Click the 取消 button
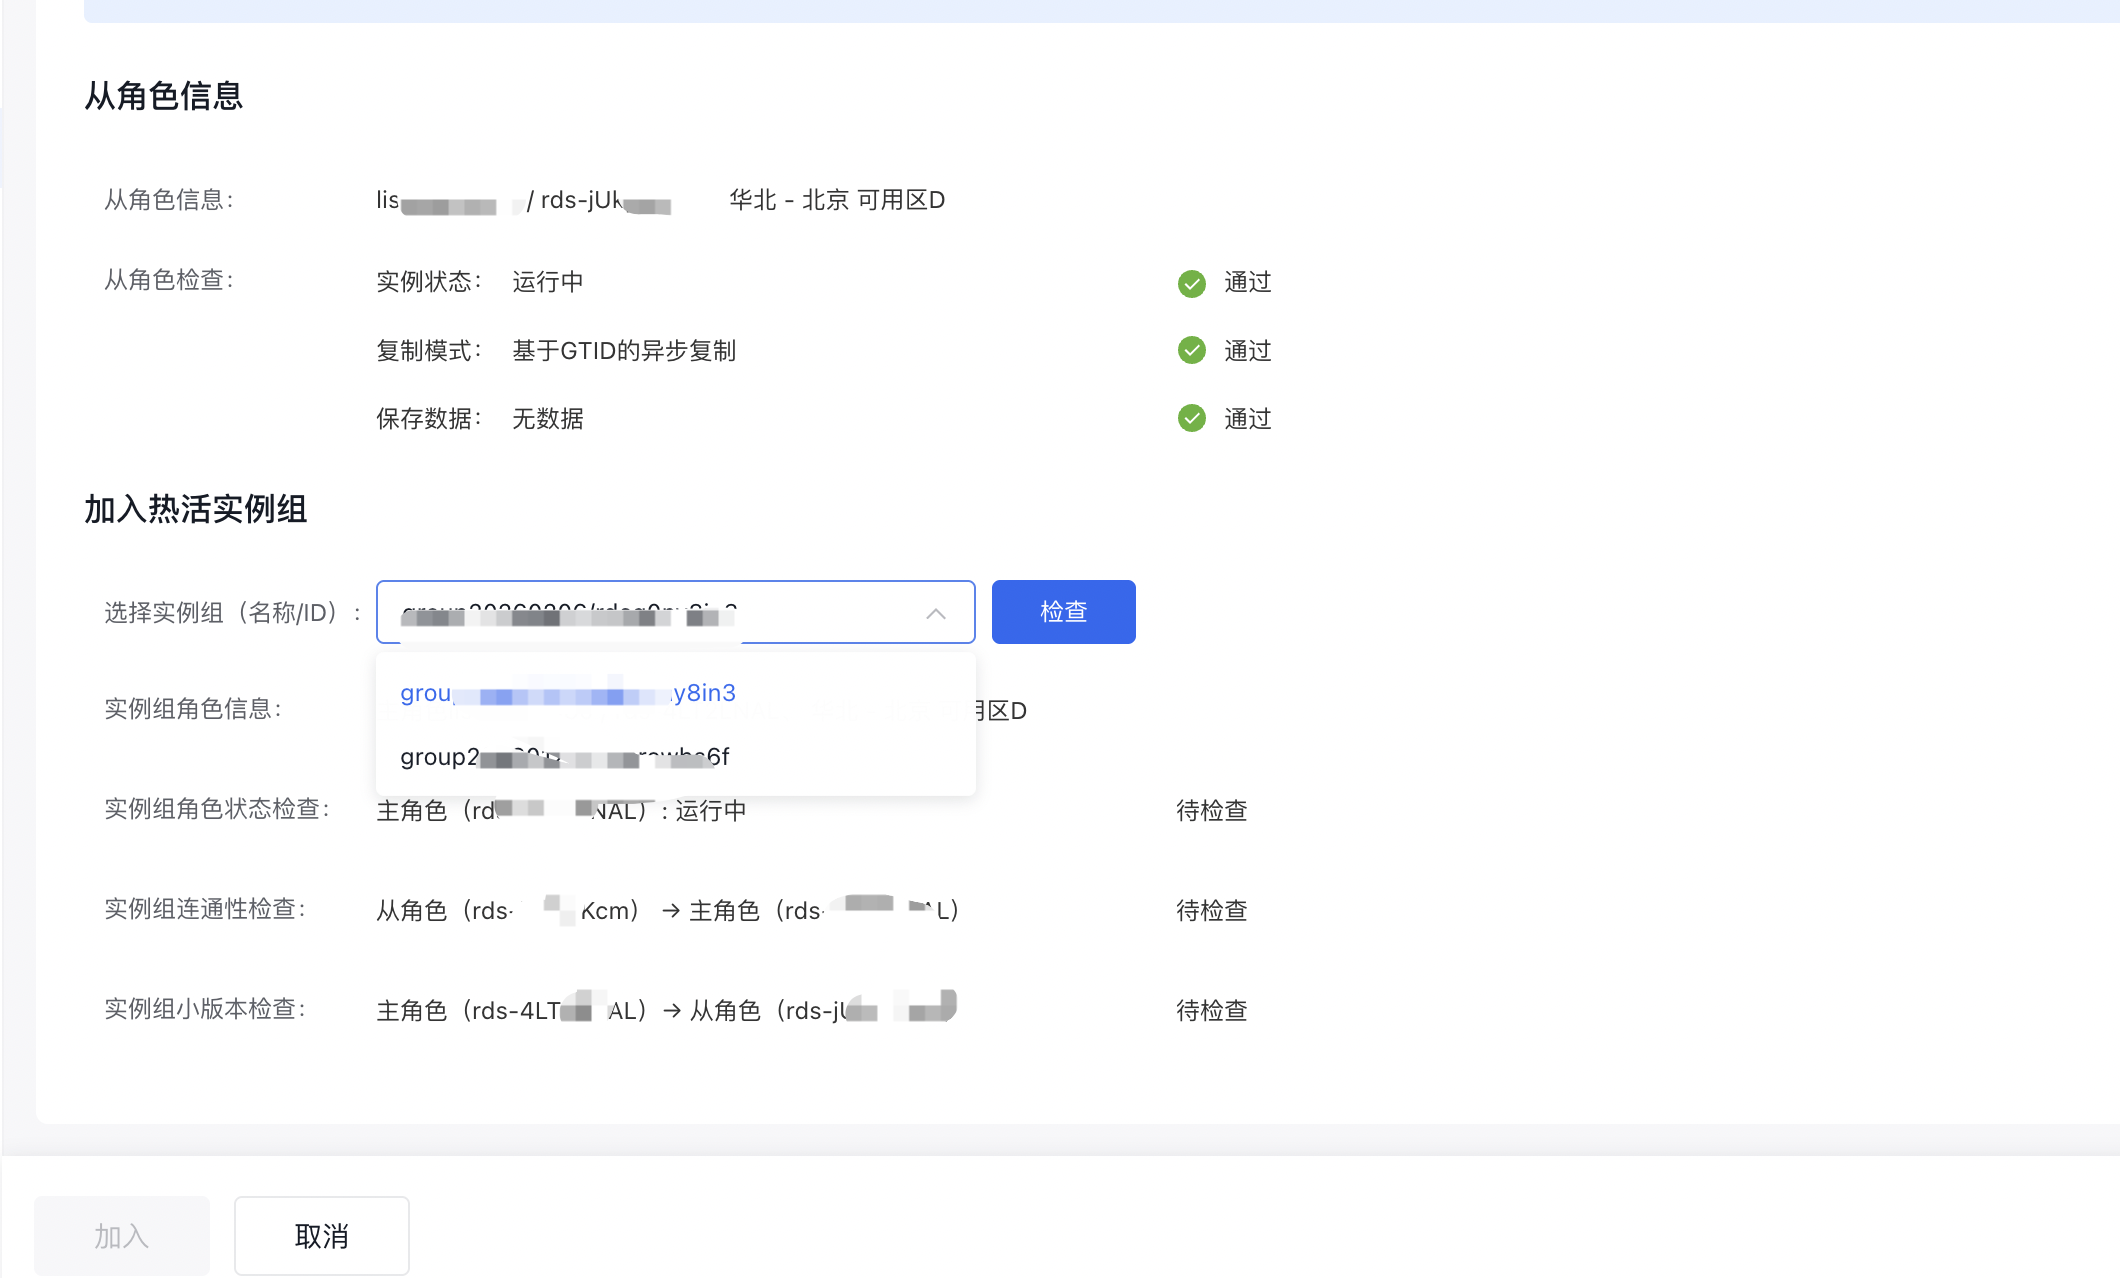This screenshot has width=2120, height=1278. click(x=321, y=1236)
